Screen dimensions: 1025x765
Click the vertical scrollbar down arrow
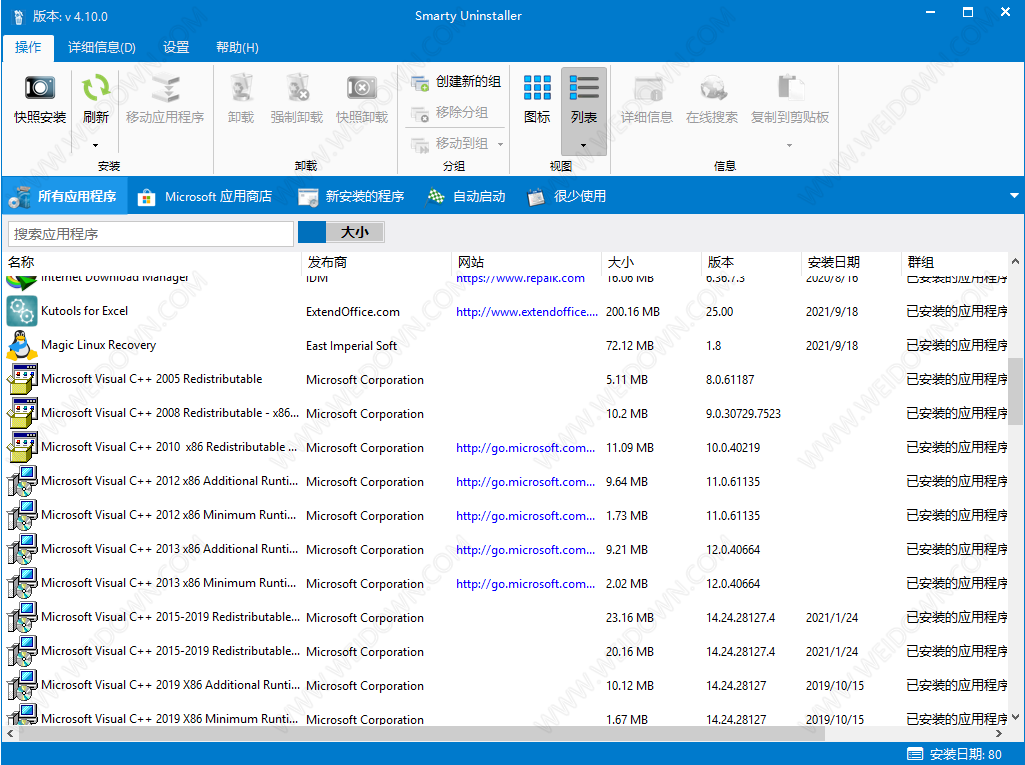click(x=1015, y=717)
